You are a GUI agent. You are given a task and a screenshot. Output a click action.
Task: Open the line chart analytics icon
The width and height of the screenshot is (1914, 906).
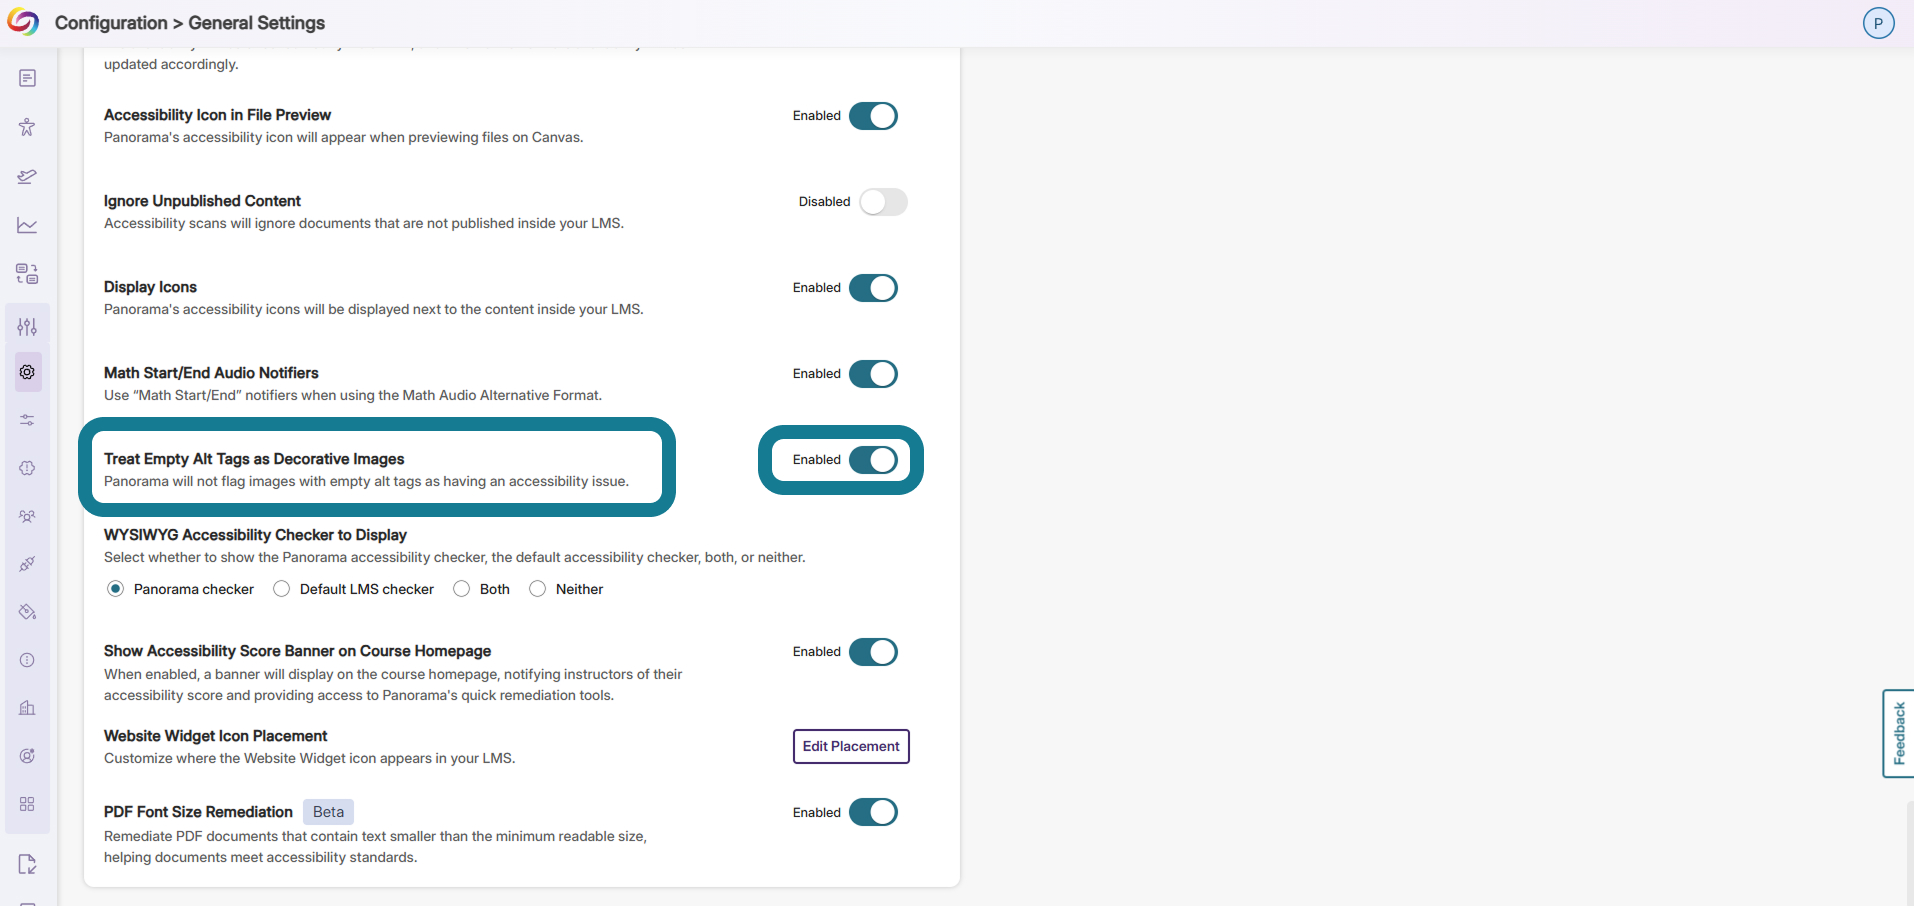(27, 225)
